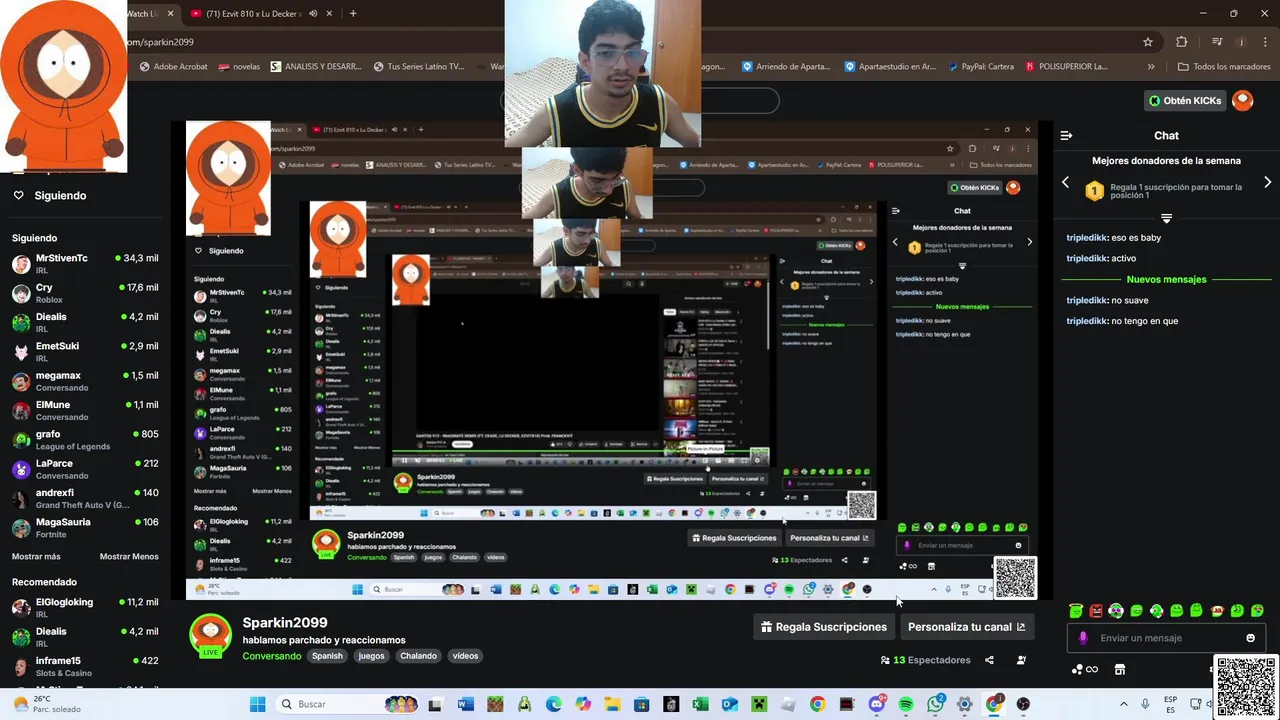
Task: Show hidden system tray icons
Action: (x=1123, y=704)
